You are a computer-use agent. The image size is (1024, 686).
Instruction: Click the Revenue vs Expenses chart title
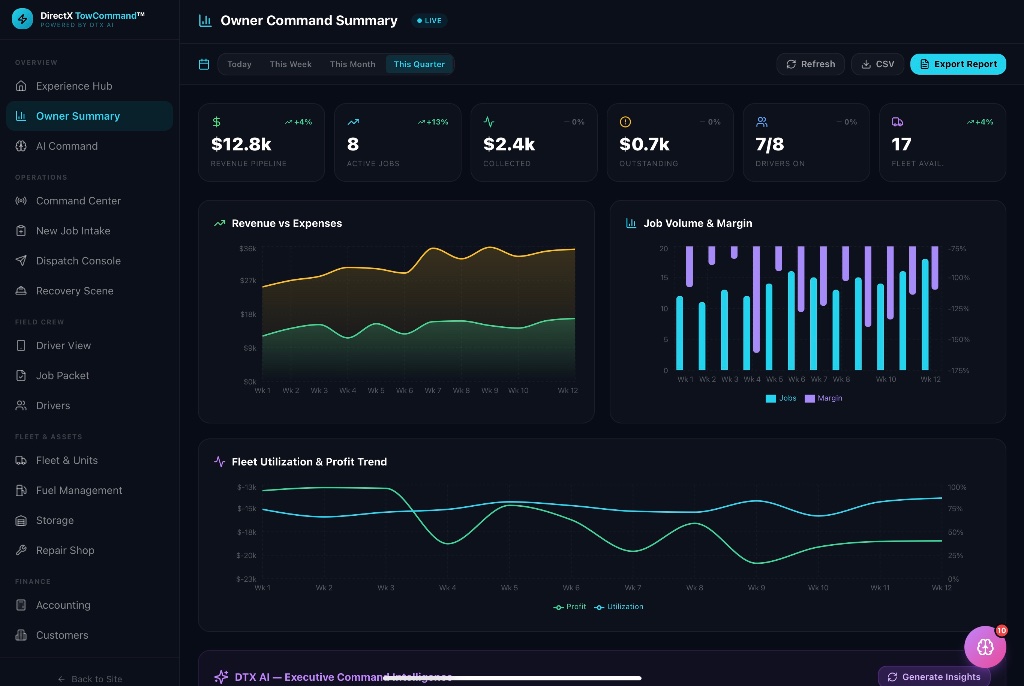pyautogui.click(x=287, y=223)
